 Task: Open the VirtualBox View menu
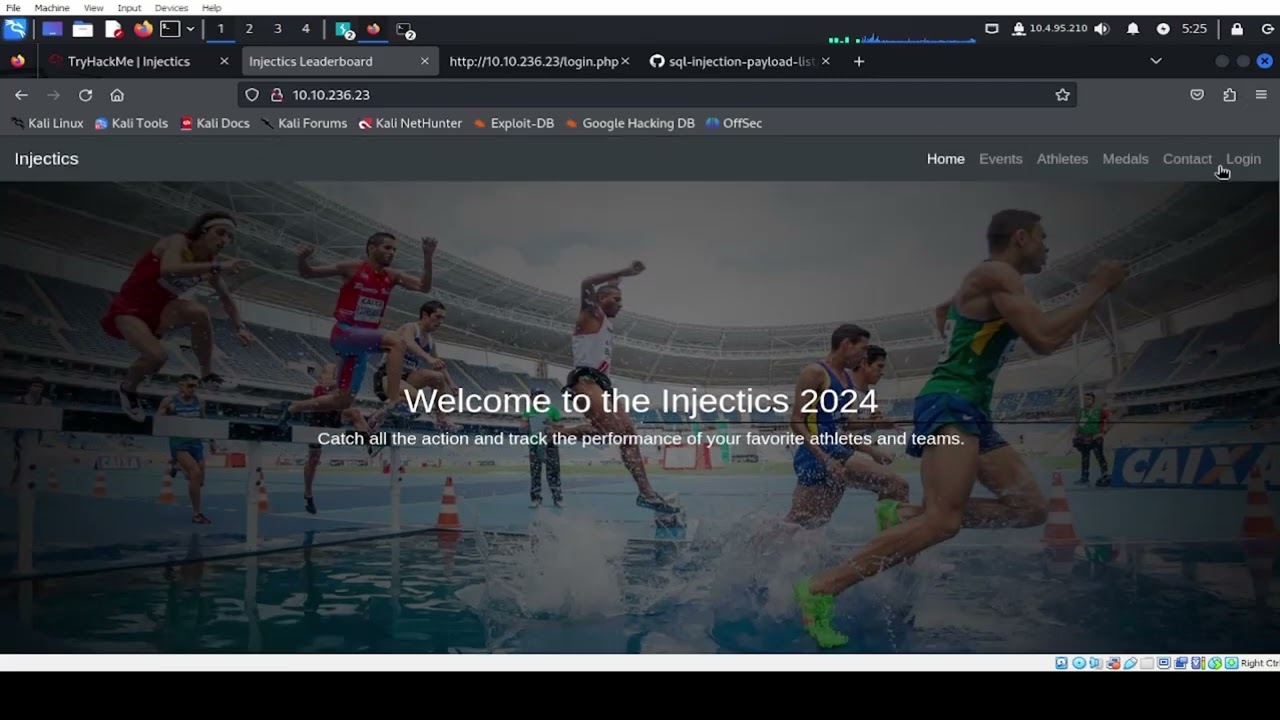pos(93,7)
